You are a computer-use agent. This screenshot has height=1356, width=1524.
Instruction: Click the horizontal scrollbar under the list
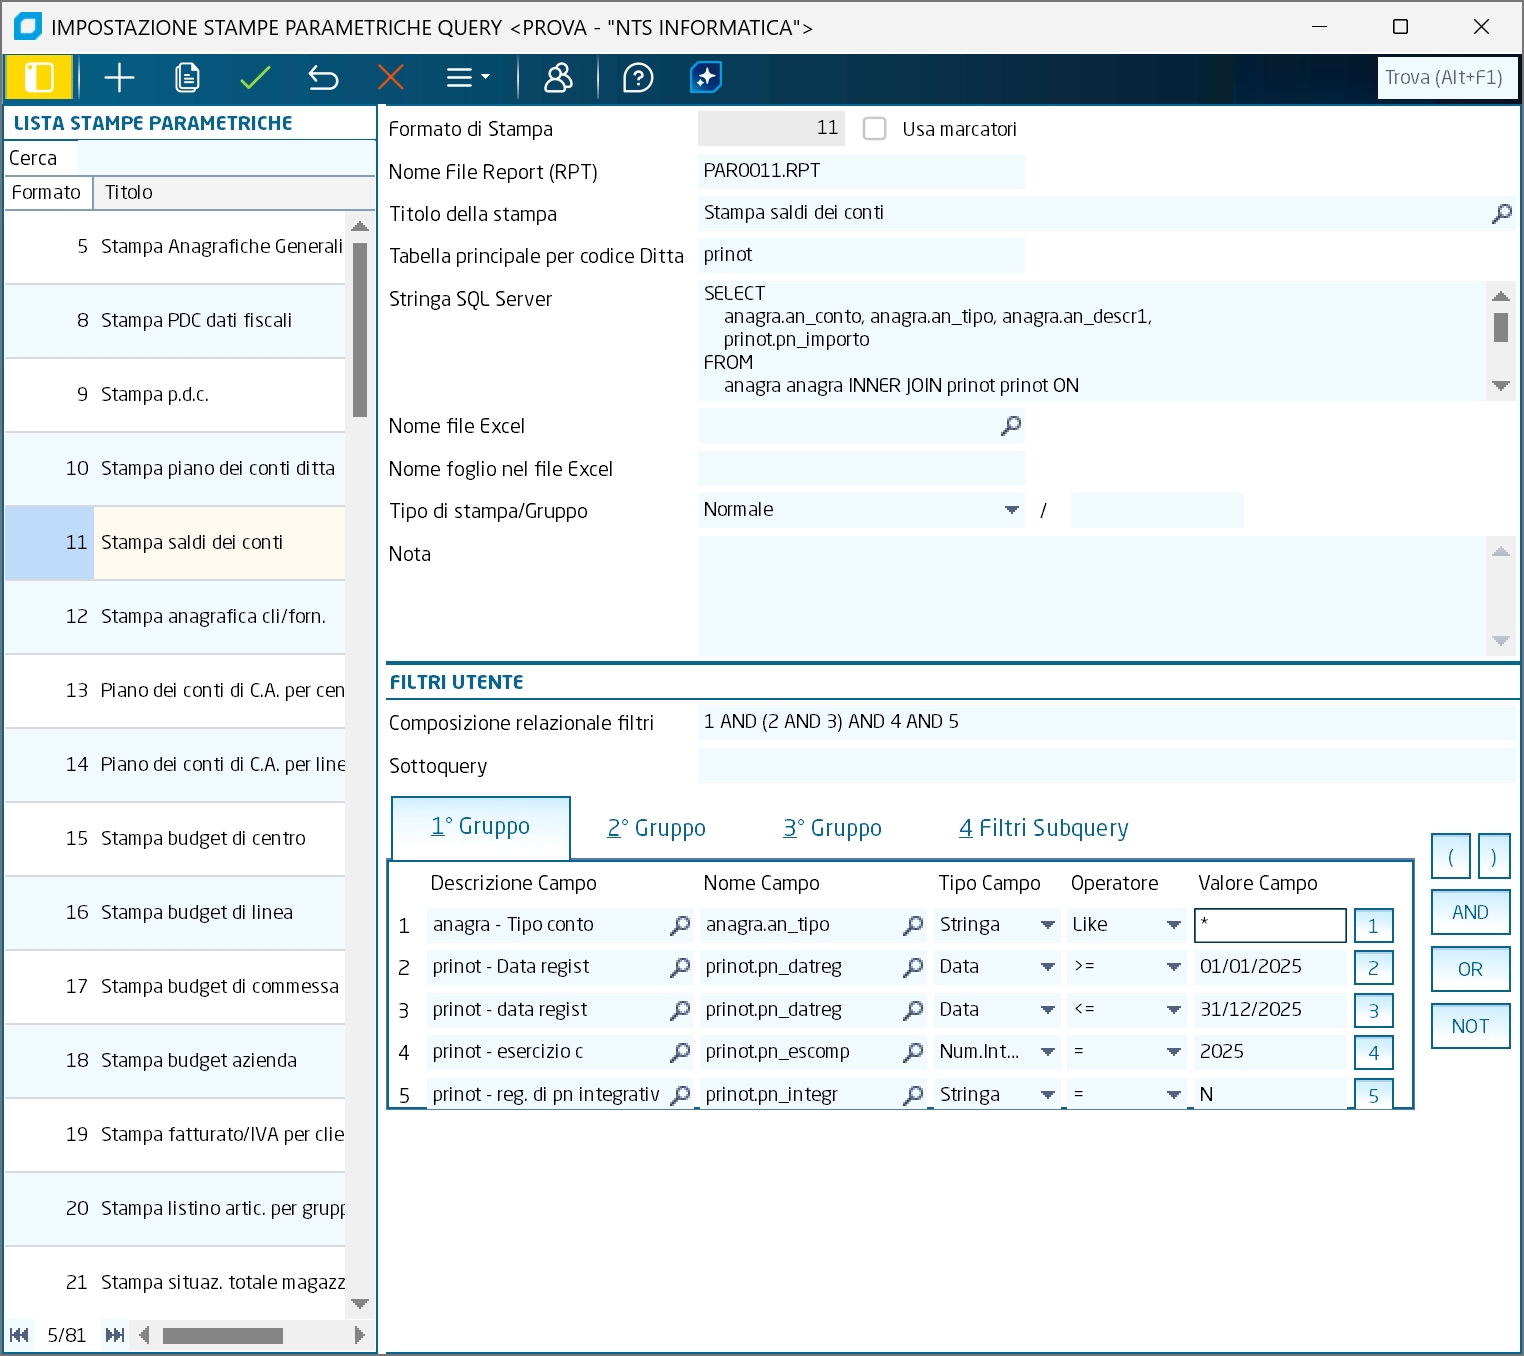(222, 1336)
